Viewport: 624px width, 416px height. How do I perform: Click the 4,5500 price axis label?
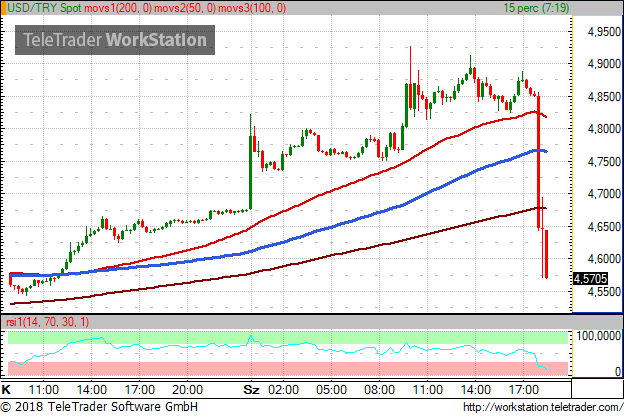tap(604, 291)
